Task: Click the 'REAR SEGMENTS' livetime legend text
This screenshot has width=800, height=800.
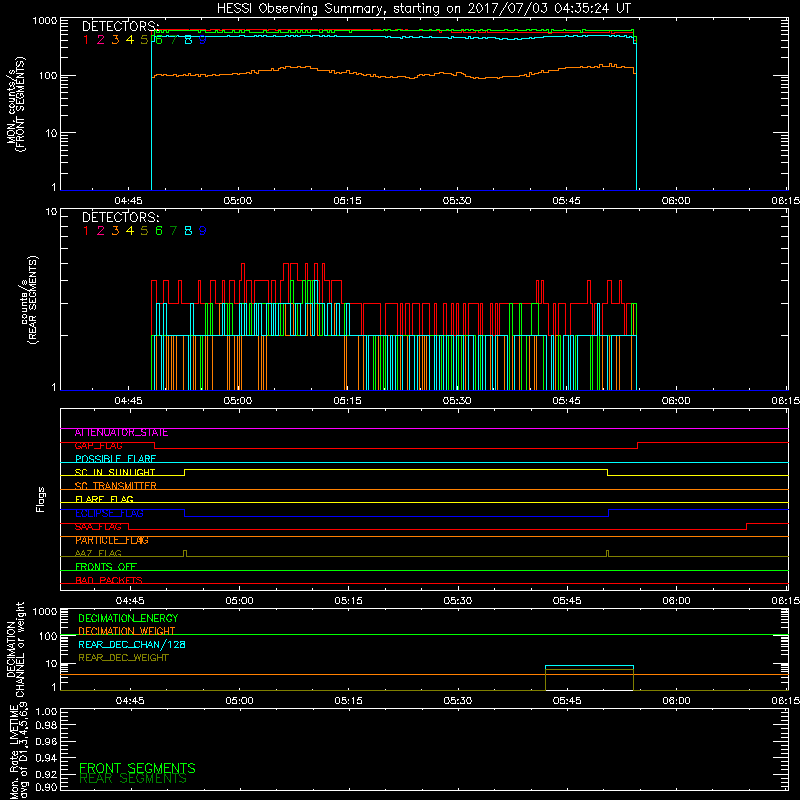Action: [133, 779]
